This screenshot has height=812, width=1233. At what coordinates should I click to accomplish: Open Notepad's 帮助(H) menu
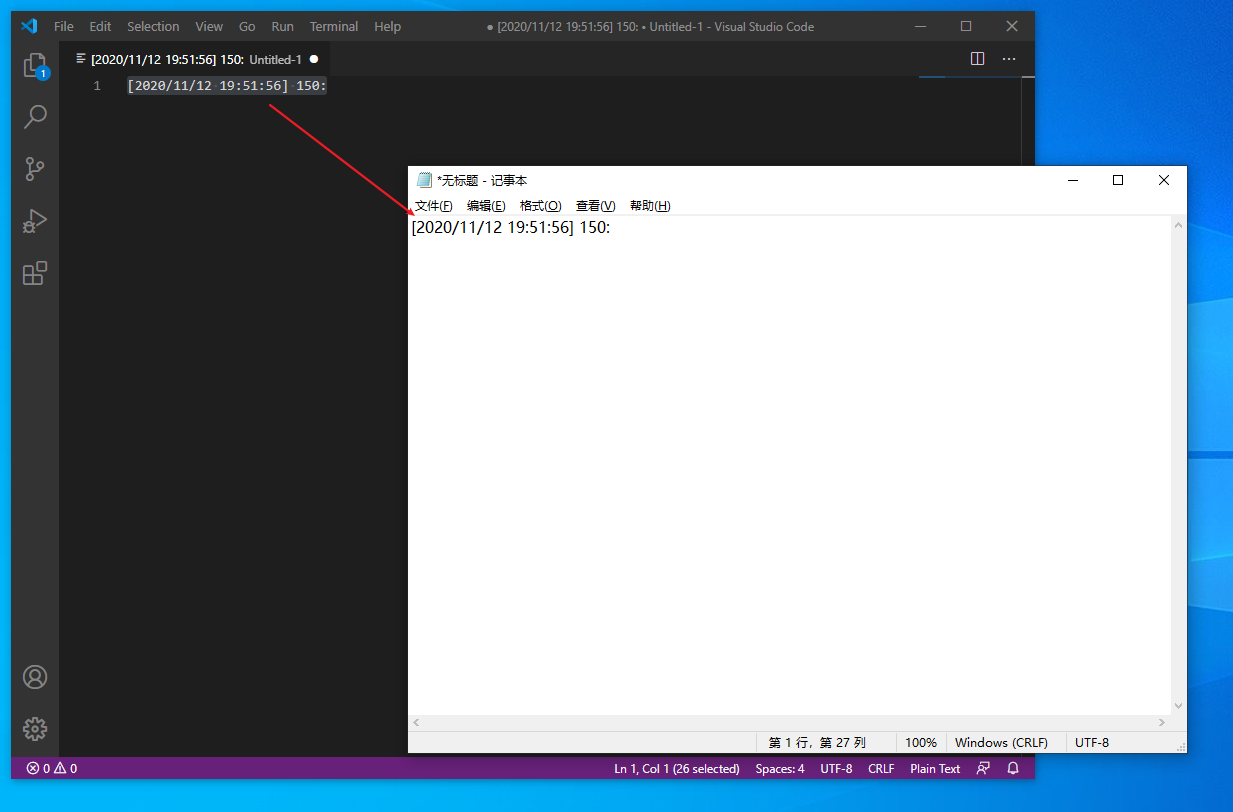point(650,206)
